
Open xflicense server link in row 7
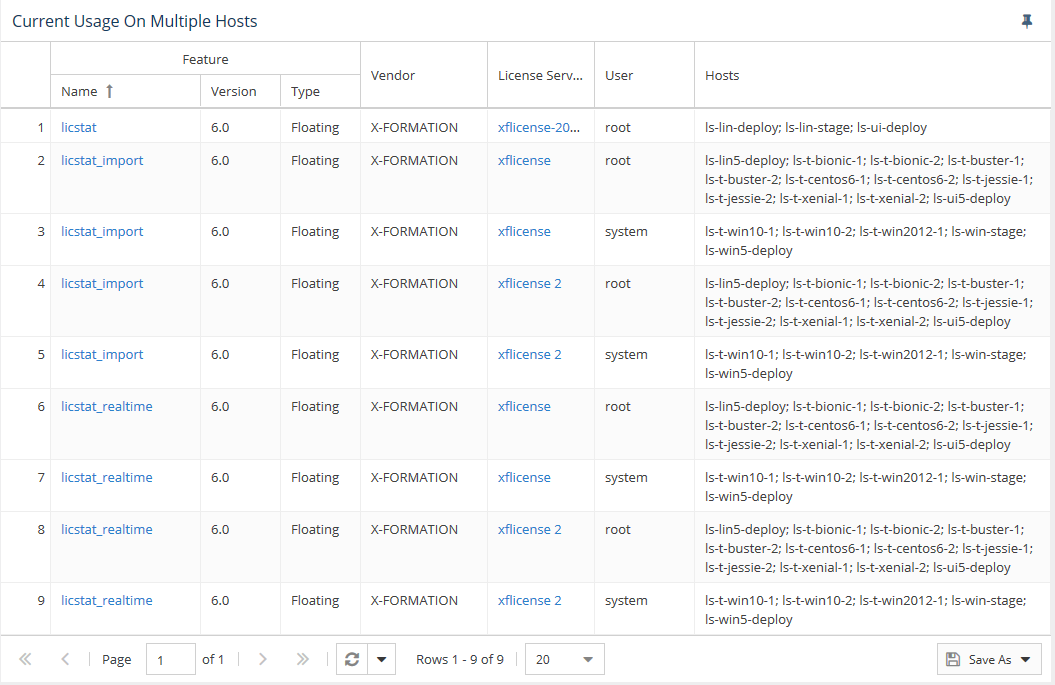pos(524,478)
